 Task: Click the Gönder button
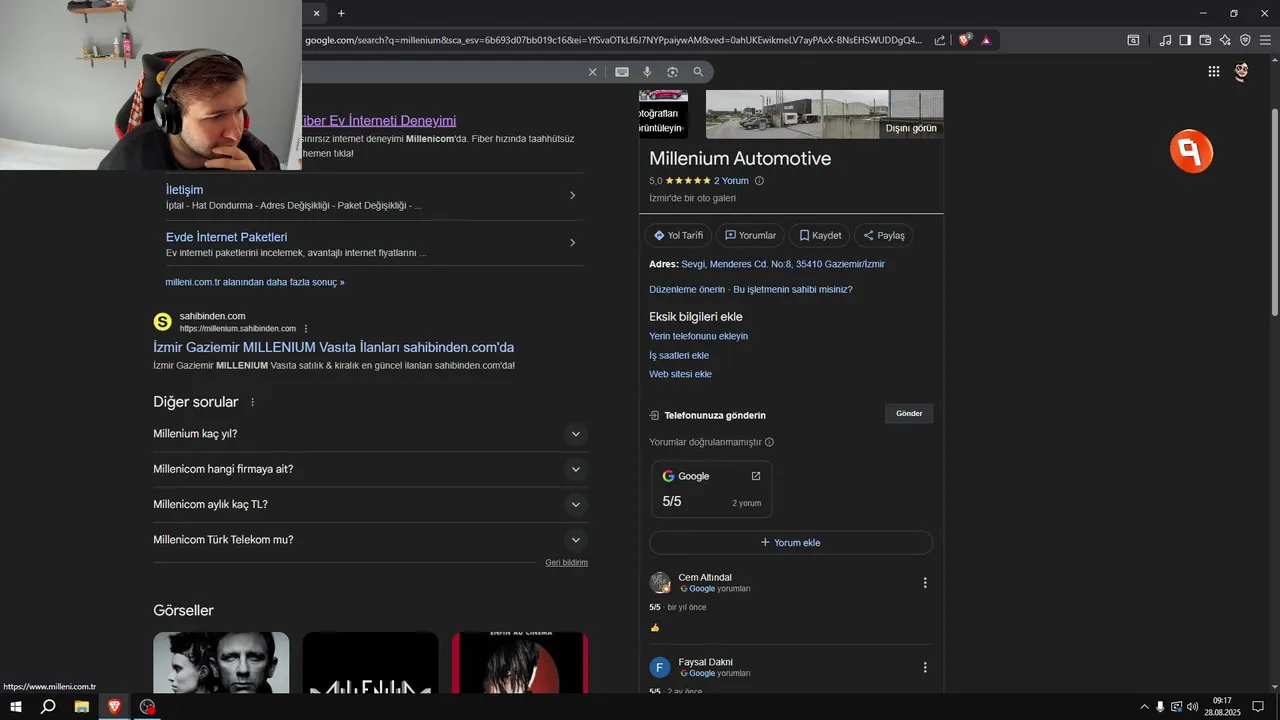click(909, 414)
